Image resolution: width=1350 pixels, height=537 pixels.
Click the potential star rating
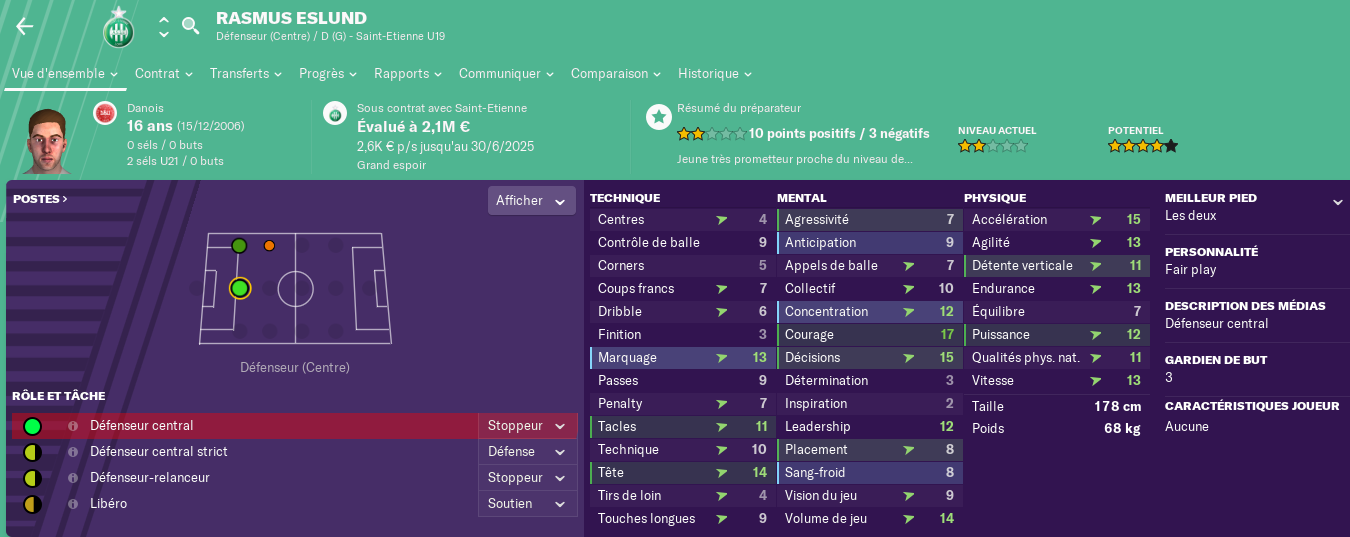[x=1143, y=146]
